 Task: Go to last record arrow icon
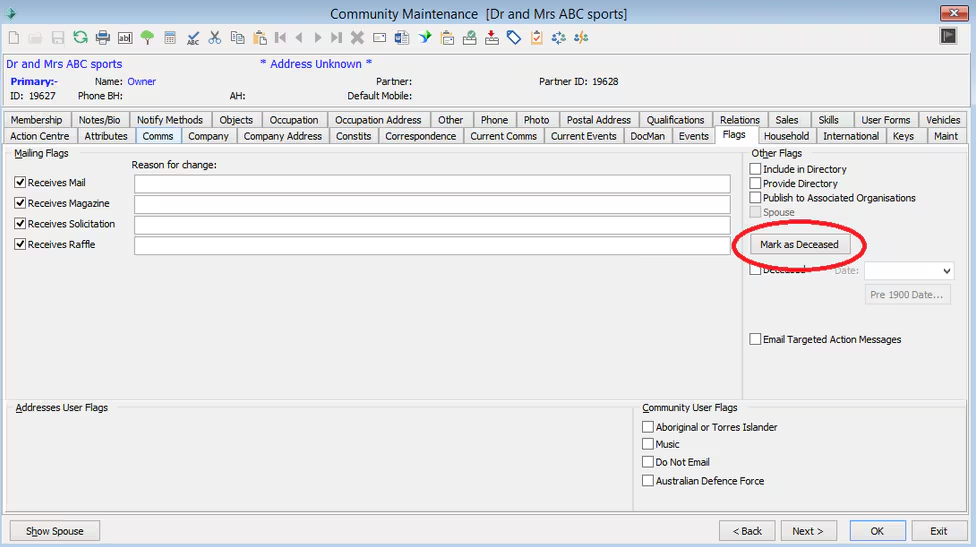click(337, 38)
